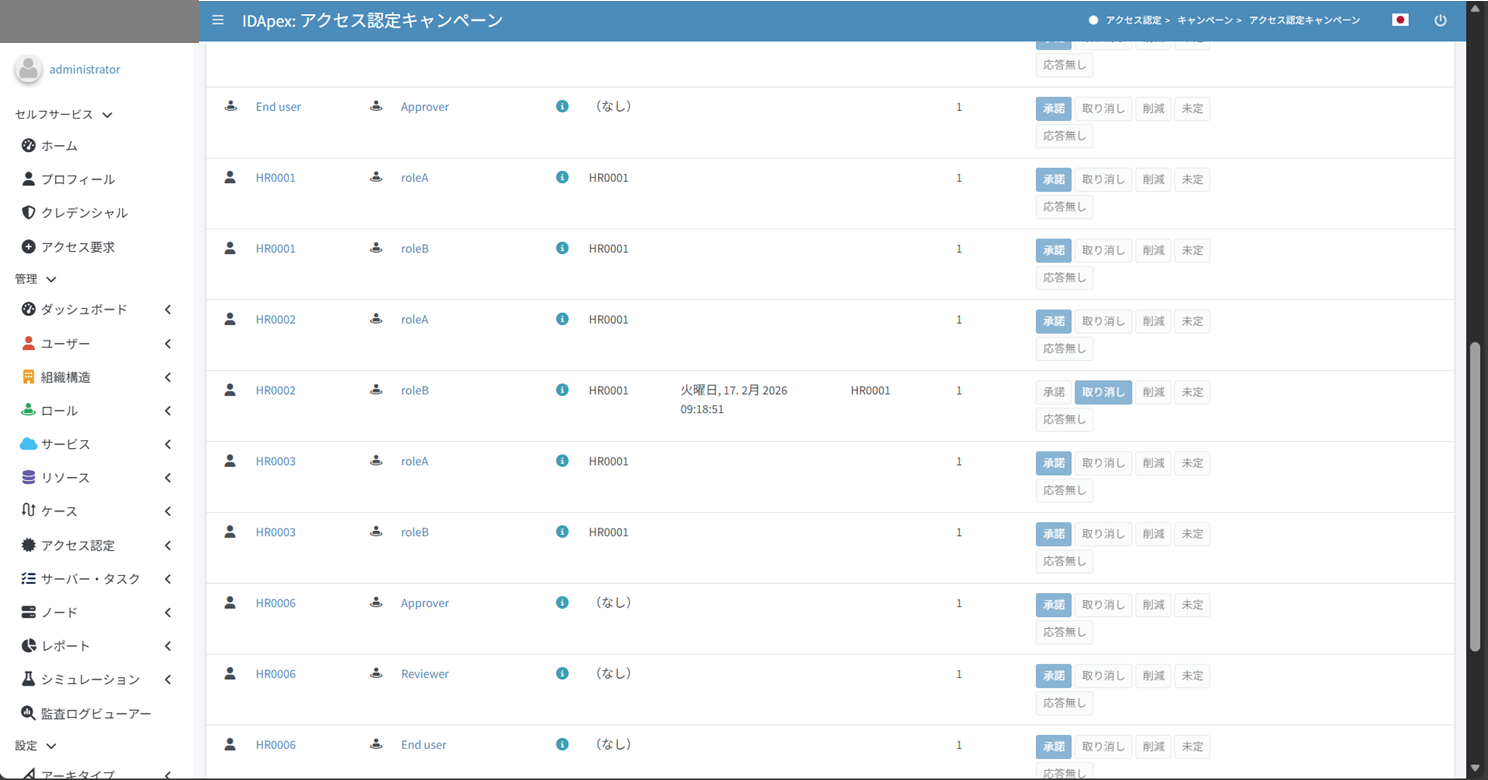Image resolution: width=1488 pixels, height=780 pixels.
Task: Expand the ユーザー submenu chevron
Action: (168, 344)
